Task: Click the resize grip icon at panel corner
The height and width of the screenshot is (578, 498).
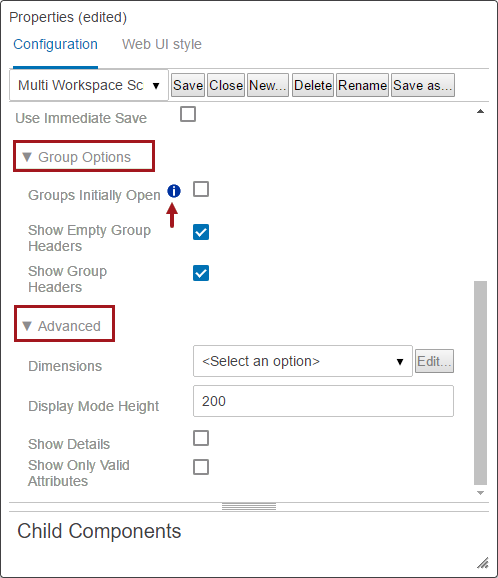Action: 483,563
